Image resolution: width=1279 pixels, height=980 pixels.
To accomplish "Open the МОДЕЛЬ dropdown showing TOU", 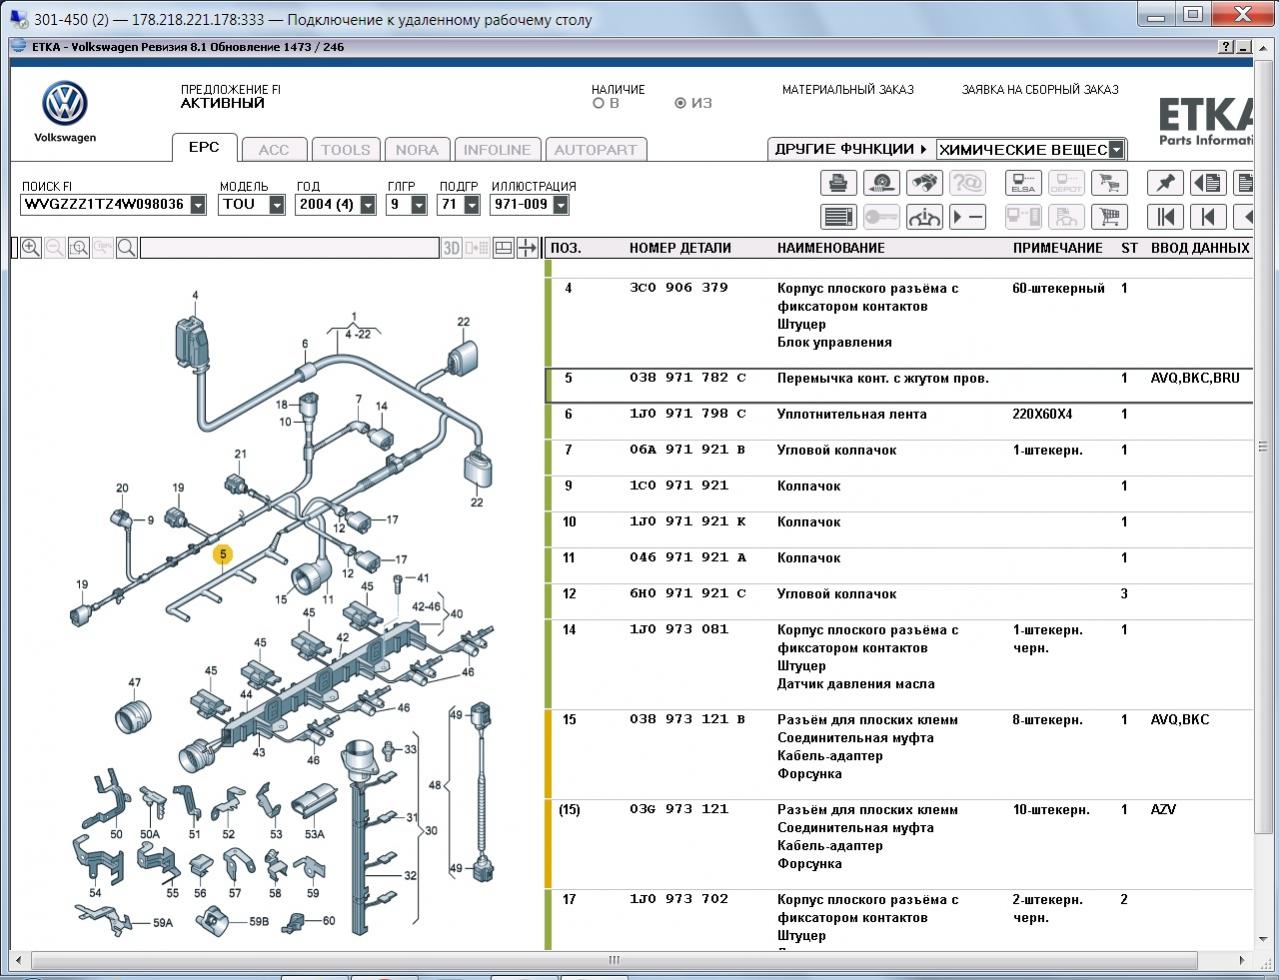I will (x=277, y=205).
